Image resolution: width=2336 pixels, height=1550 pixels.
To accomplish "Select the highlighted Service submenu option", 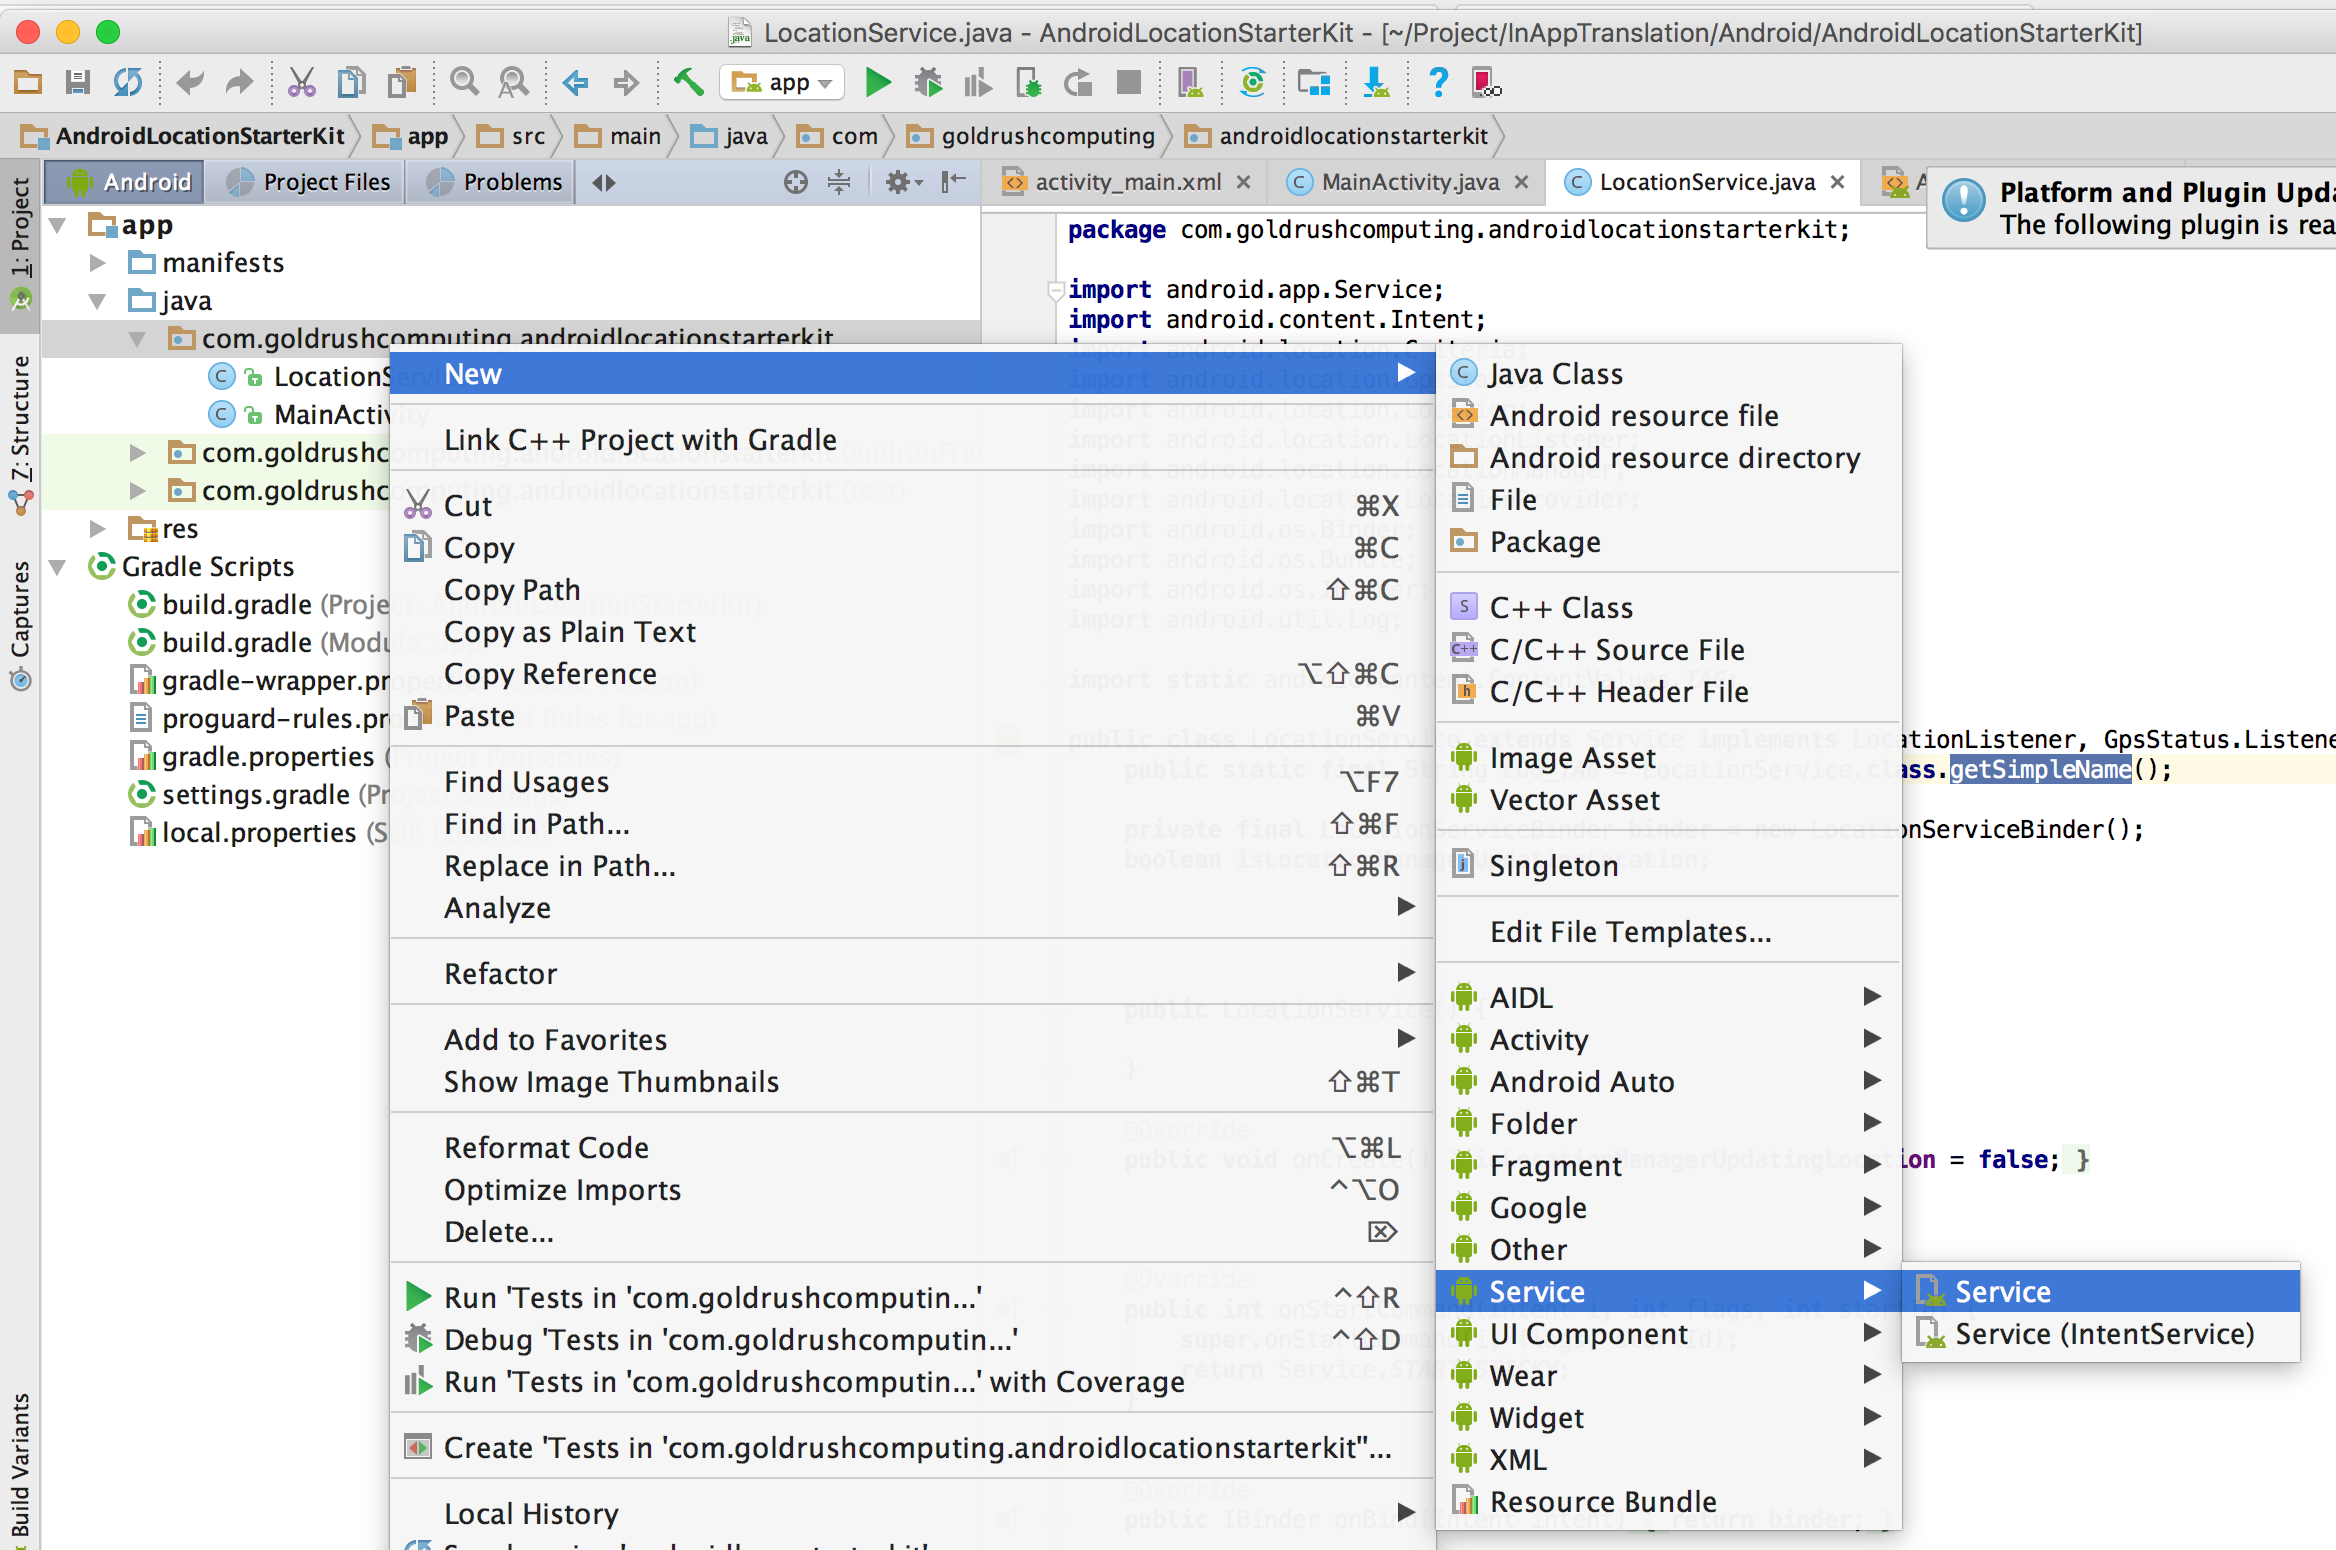I will [2102, 1292].
